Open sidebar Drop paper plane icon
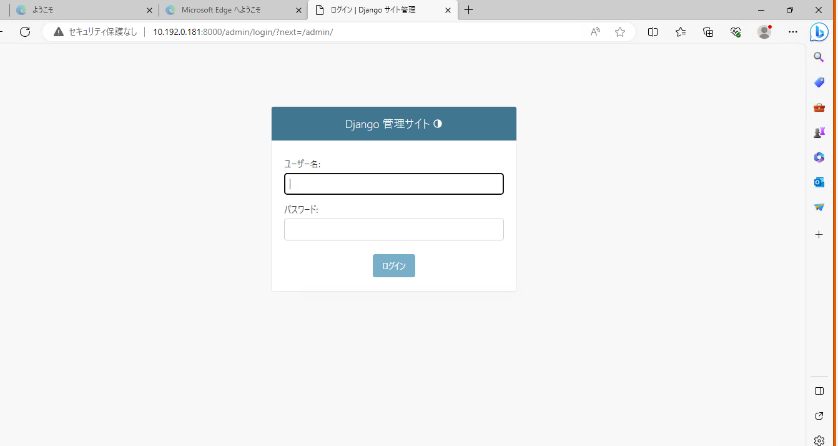Viewport: 838px width, 446px height. click(x=819, y=207)
